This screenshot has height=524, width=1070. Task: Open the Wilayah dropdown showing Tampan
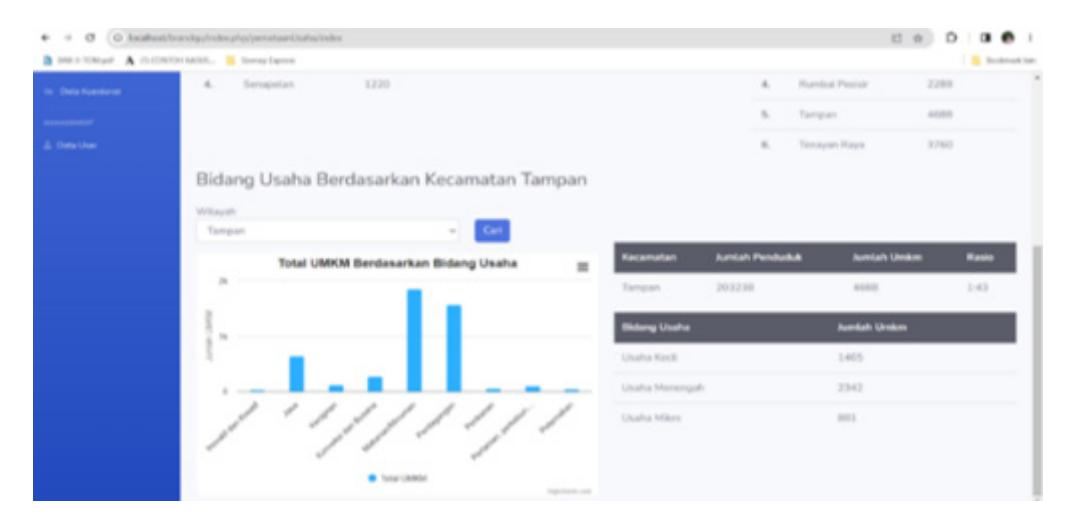tap(329, 231)
